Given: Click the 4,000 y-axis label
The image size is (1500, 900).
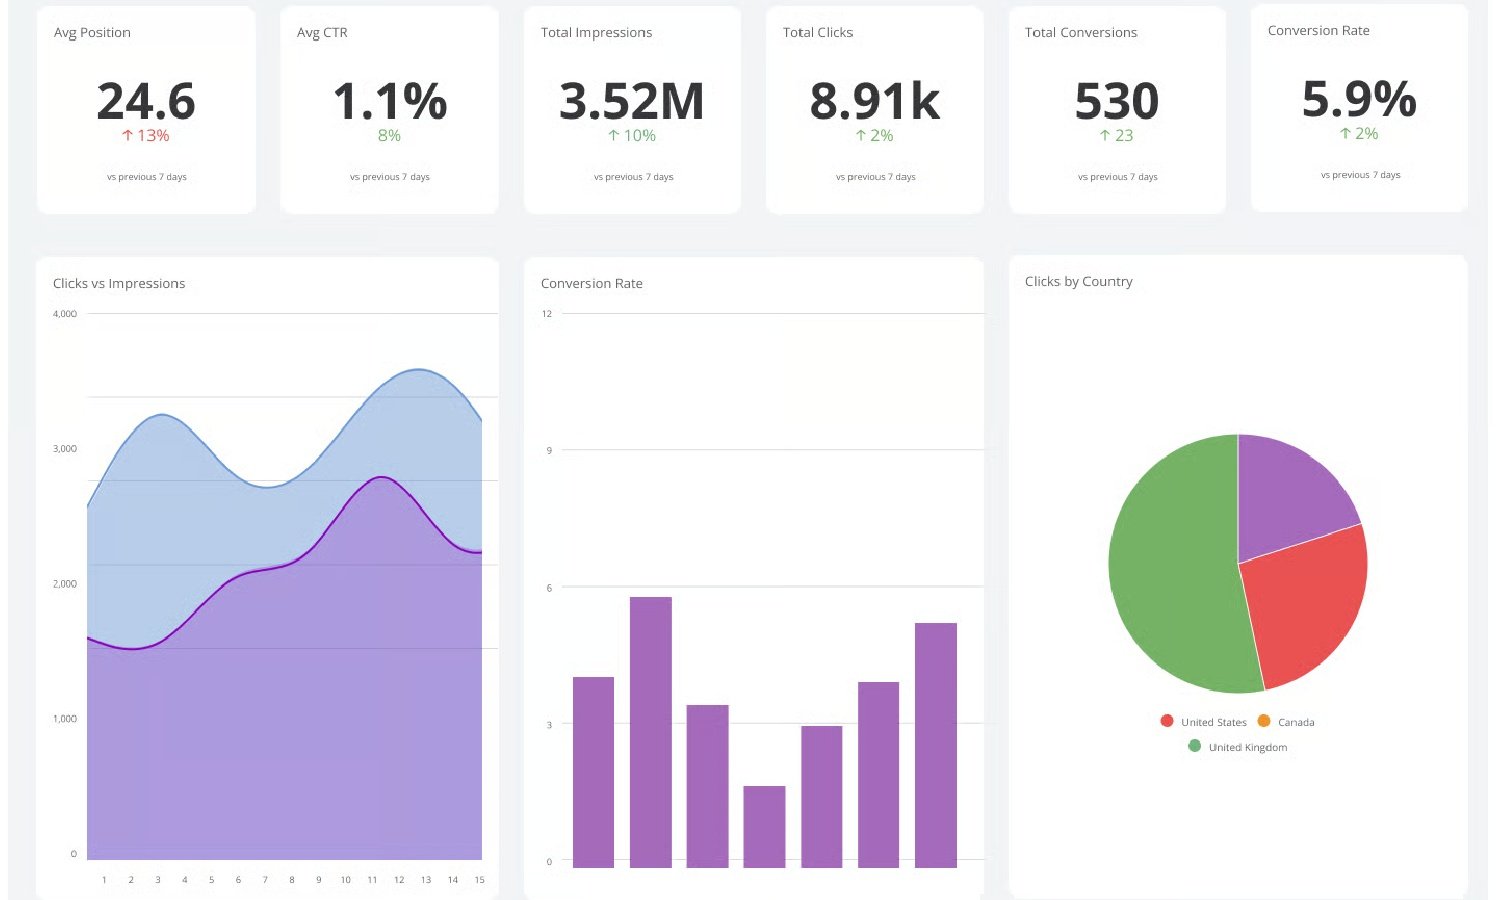Looking at the screenshot, I should pyautogui.click(x=65, y=314).
